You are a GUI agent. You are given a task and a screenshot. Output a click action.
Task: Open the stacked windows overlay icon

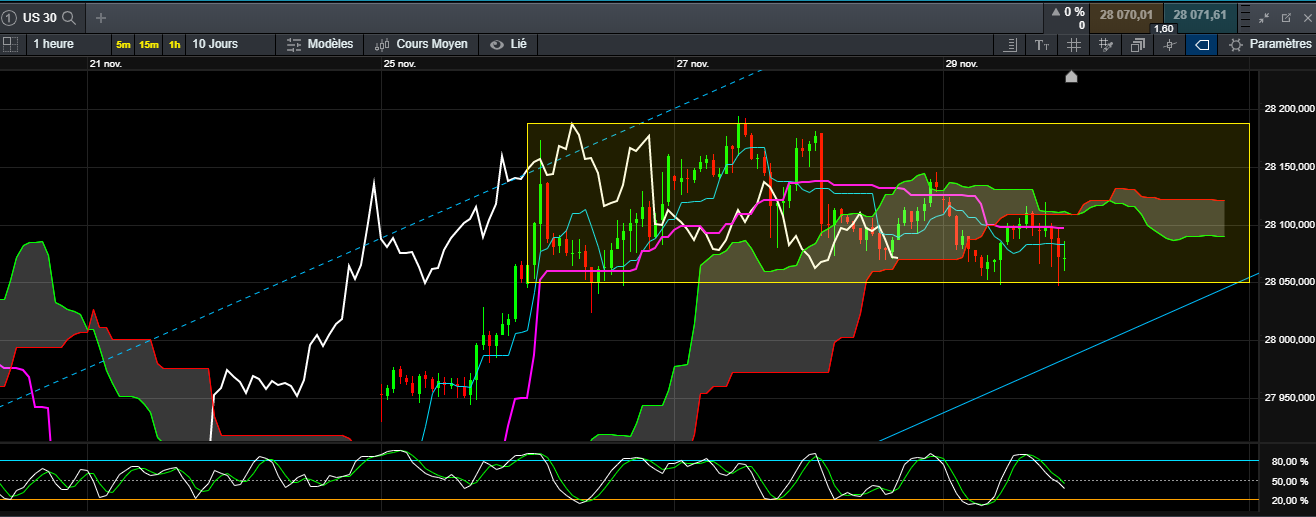tap(1138, 45)
